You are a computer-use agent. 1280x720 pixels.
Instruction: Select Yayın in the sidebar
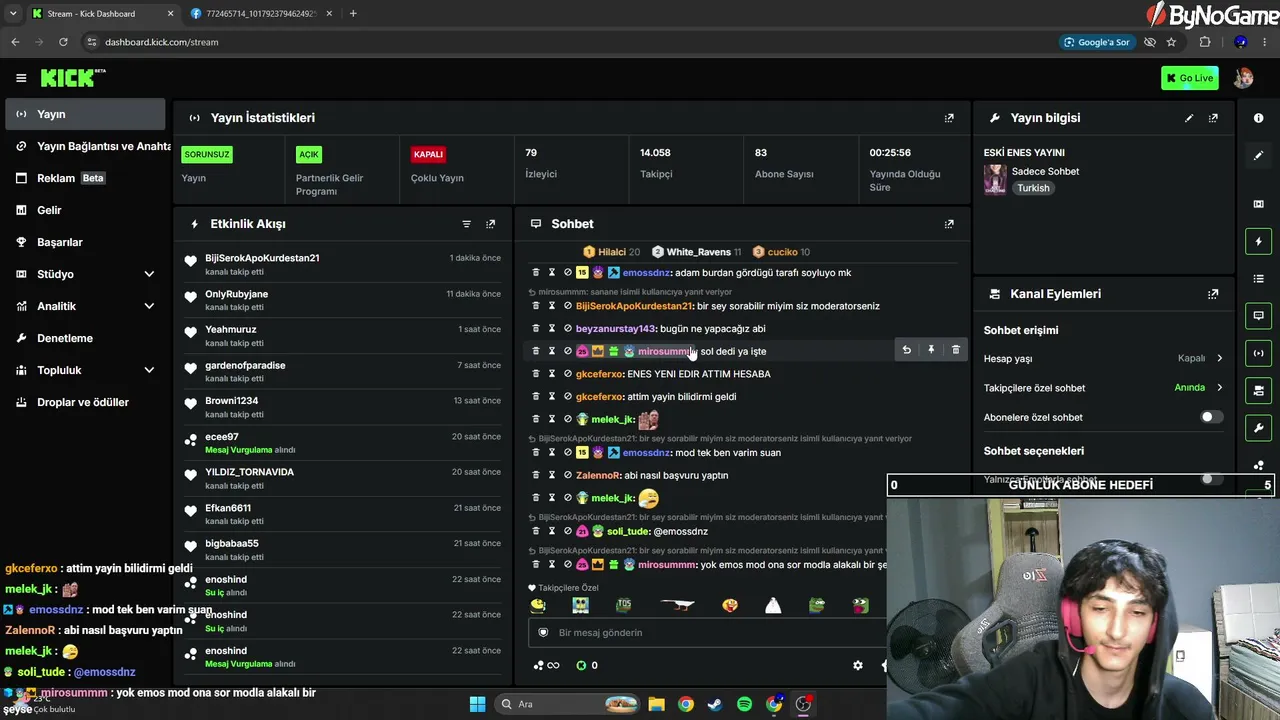(x=85, y=114)
